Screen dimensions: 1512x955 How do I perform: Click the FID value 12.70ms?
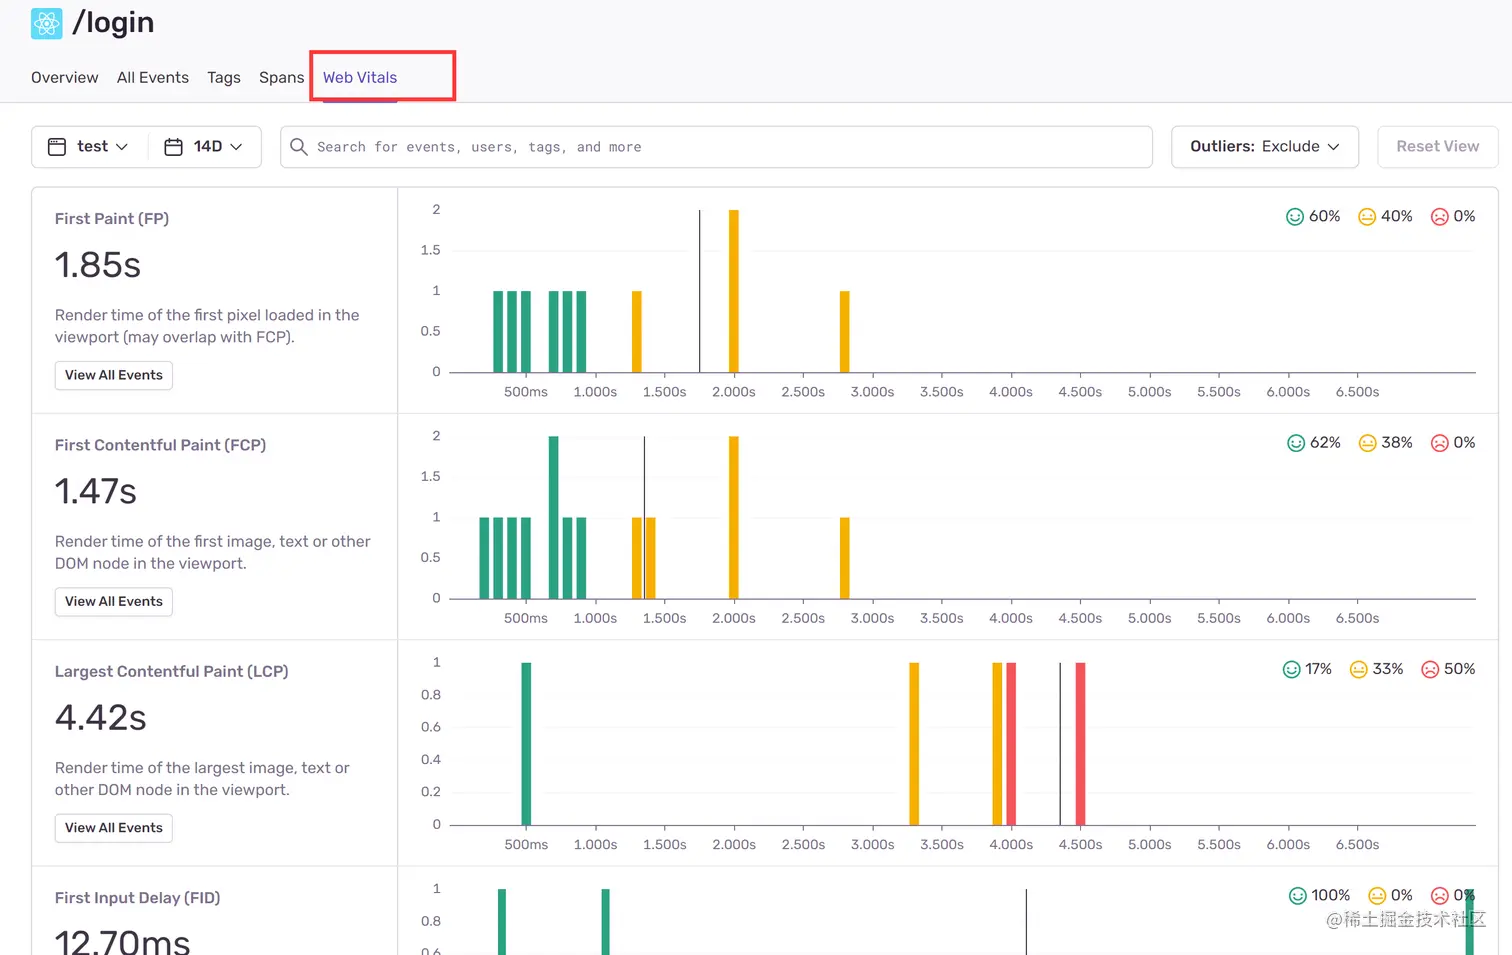pyautogui.click(x=122, y=942)
